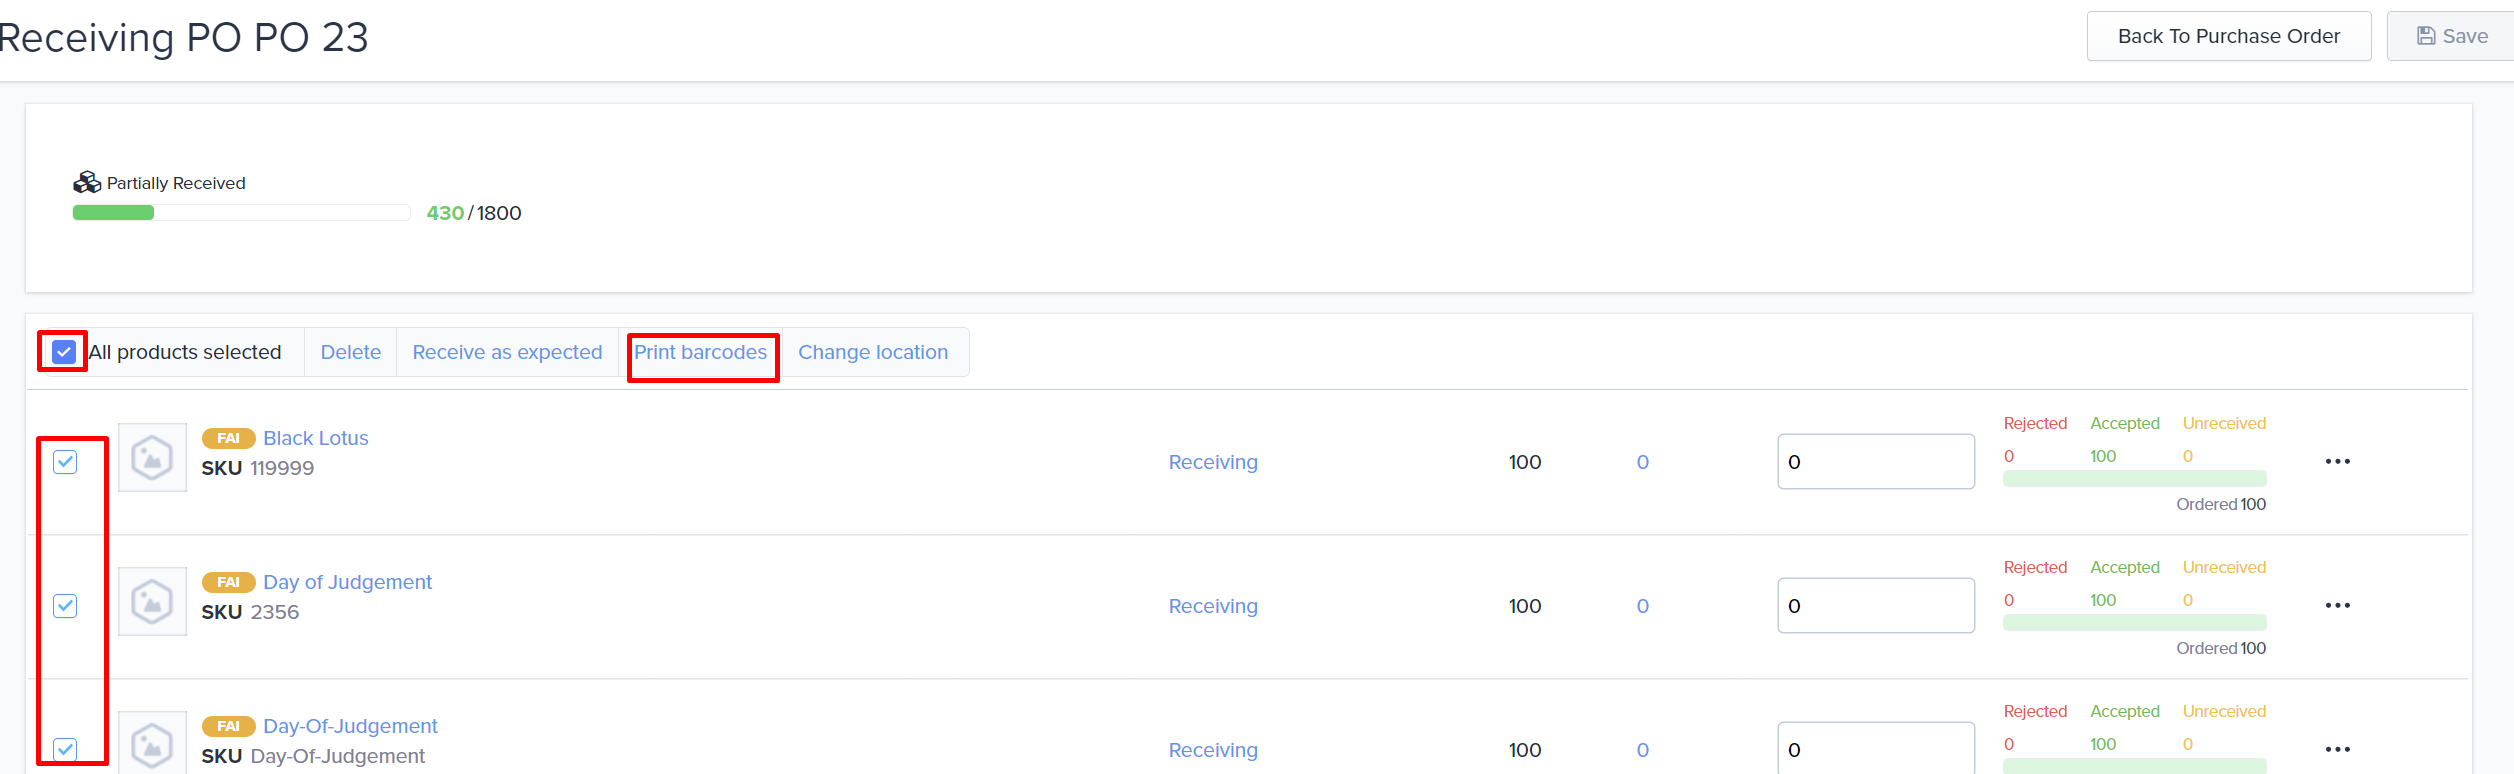Uncheck the All products selected checkbox
Image resolution: width=2514 pixels, height=774 pixels.
pyautogui.click(x=64, y=352)
